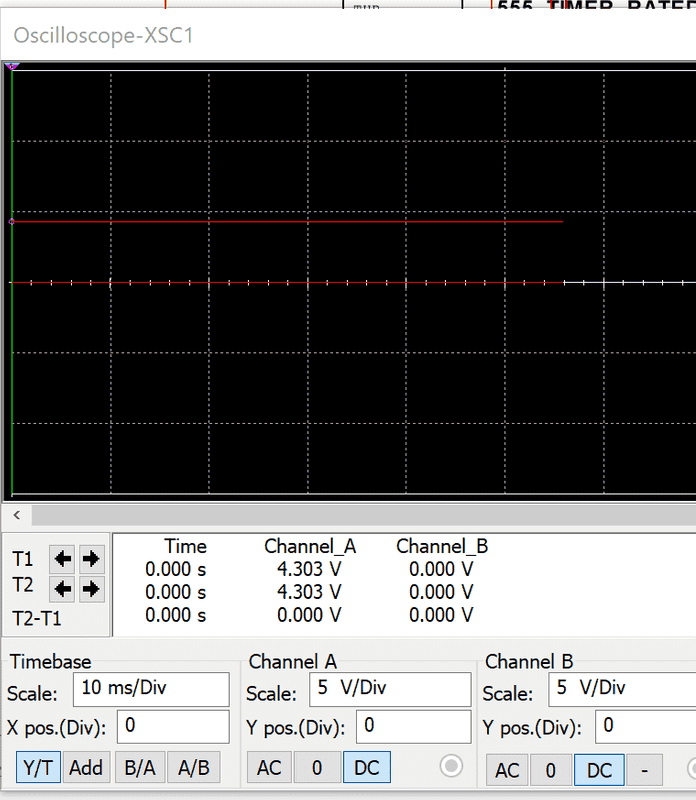Choose DC coupling for Channel A
The height and width of the screenshot is (800, 696).
point(367,768)
